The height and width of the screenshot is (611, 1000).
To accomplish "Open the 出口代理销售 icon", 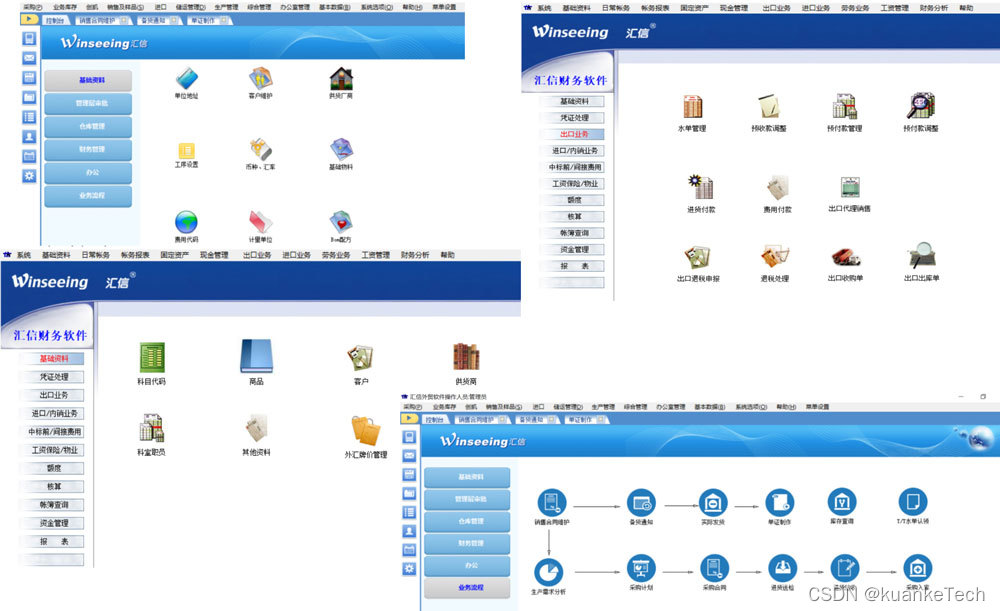I will (849, 188).
